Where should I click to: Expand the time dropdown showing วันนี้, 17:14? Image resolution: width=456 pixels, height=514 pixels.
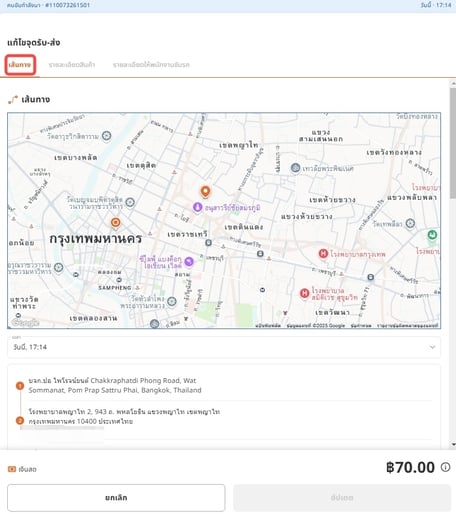(x=224, y=347)
